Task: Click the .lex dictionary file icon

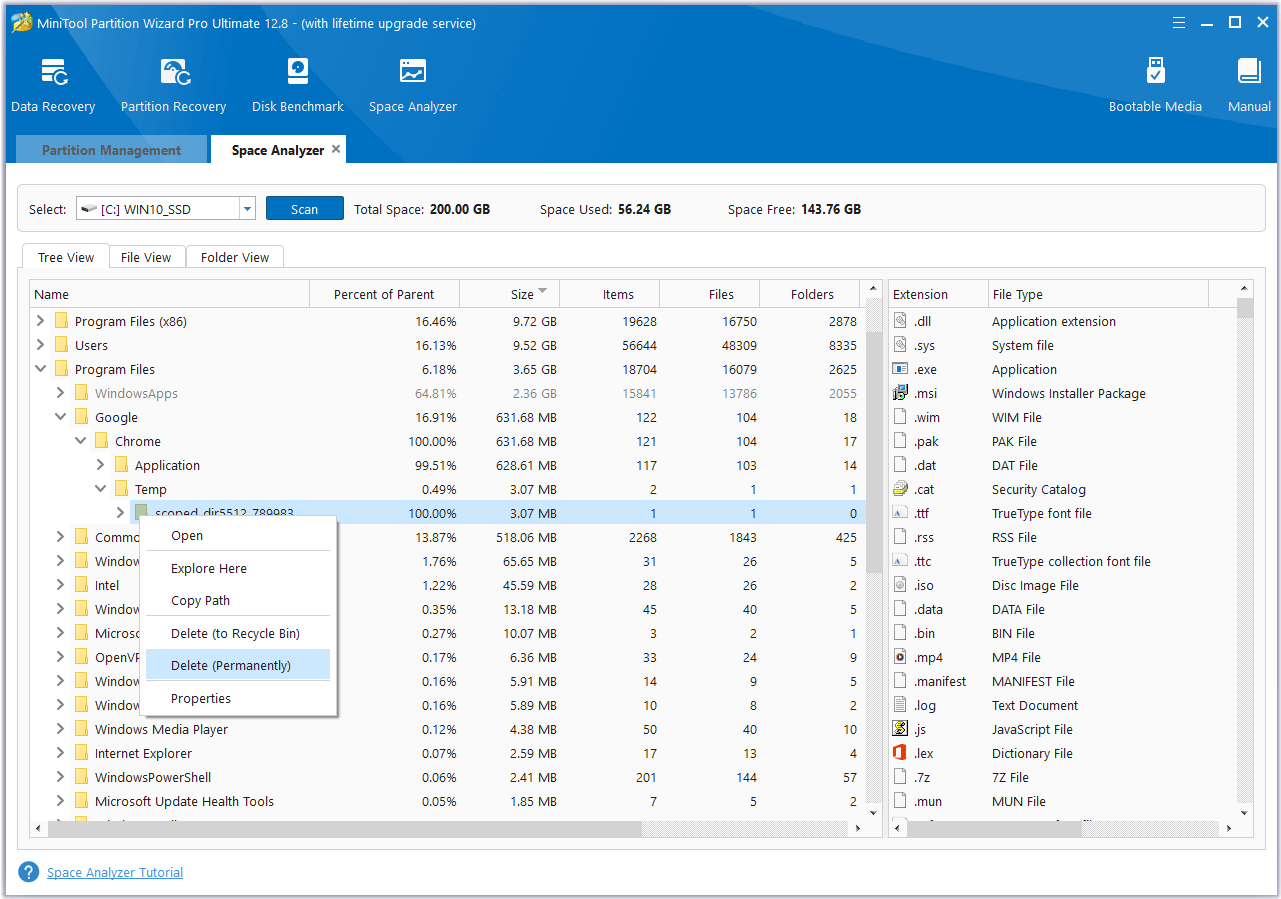Action: [x=900, y=753]
